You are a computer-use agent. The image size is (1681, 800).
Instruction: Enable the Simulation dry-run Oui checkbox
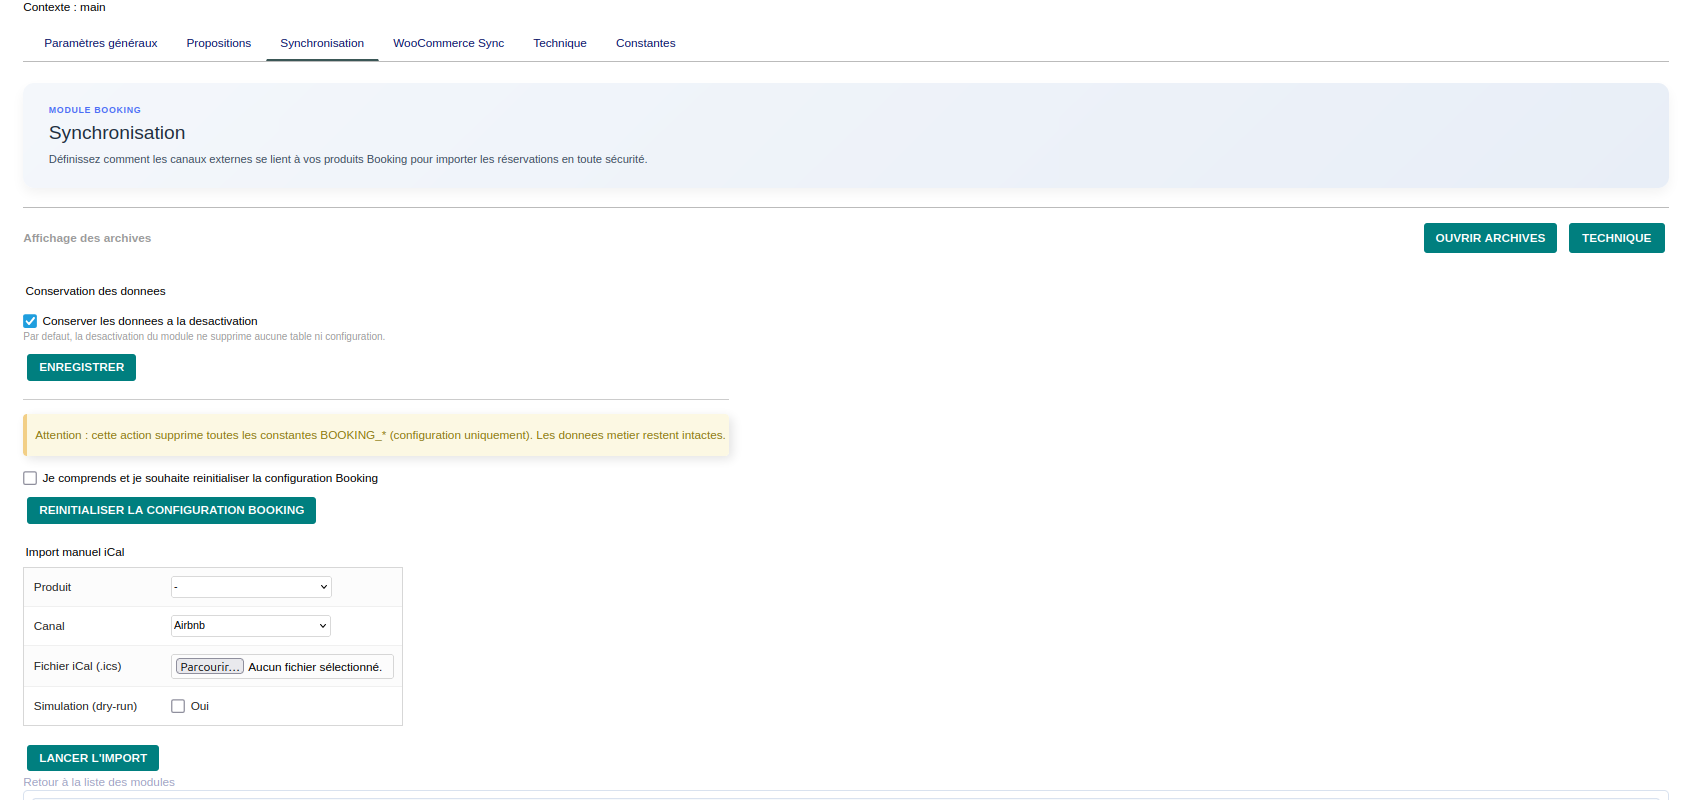(178, 706)
